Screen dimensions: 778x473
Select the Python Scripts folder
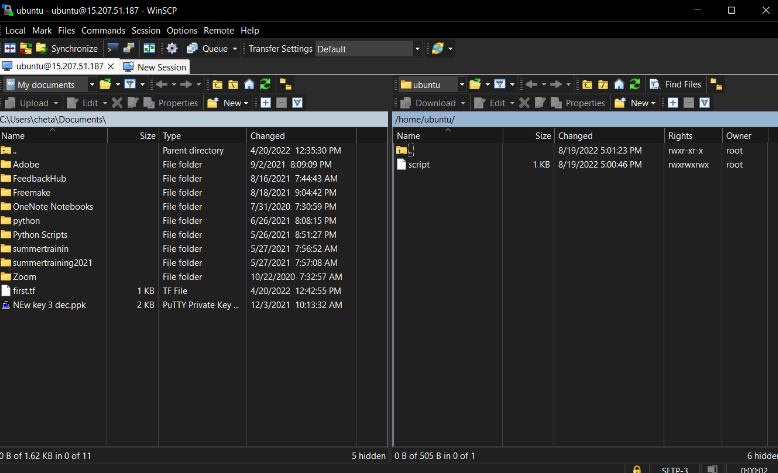coord(40,235)
